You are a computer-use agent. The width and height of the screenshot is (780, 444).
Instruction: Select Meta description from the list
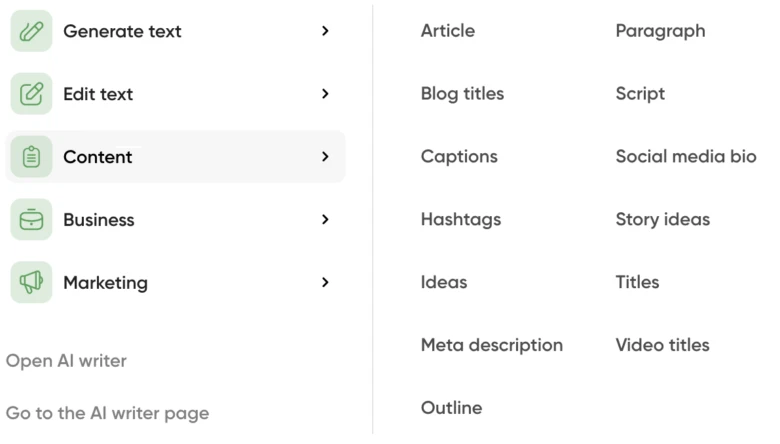491,346
